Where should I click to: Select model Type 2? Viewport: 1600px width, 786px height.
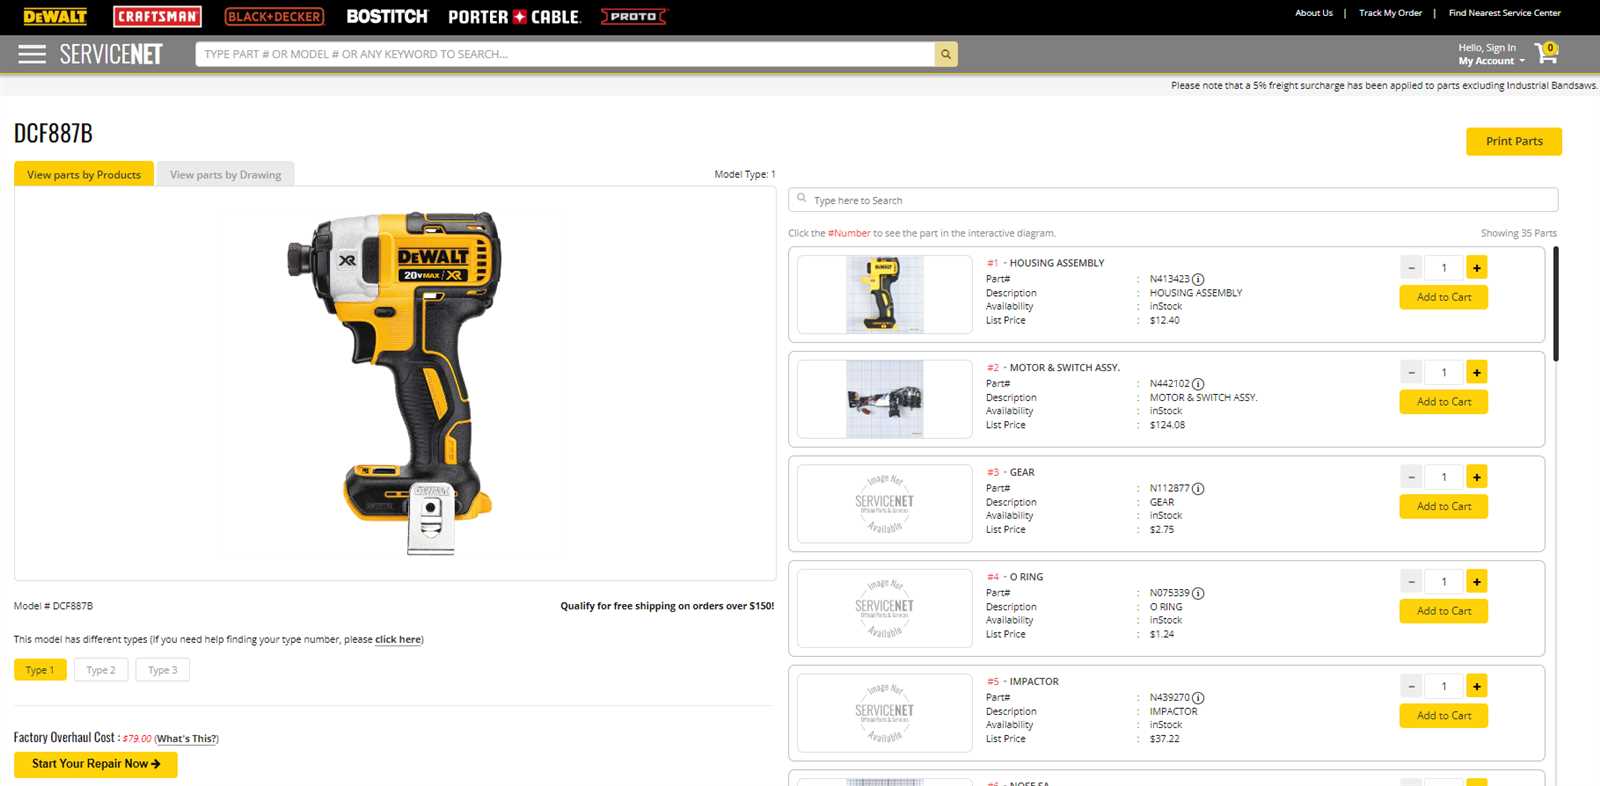tap(101, 670)
